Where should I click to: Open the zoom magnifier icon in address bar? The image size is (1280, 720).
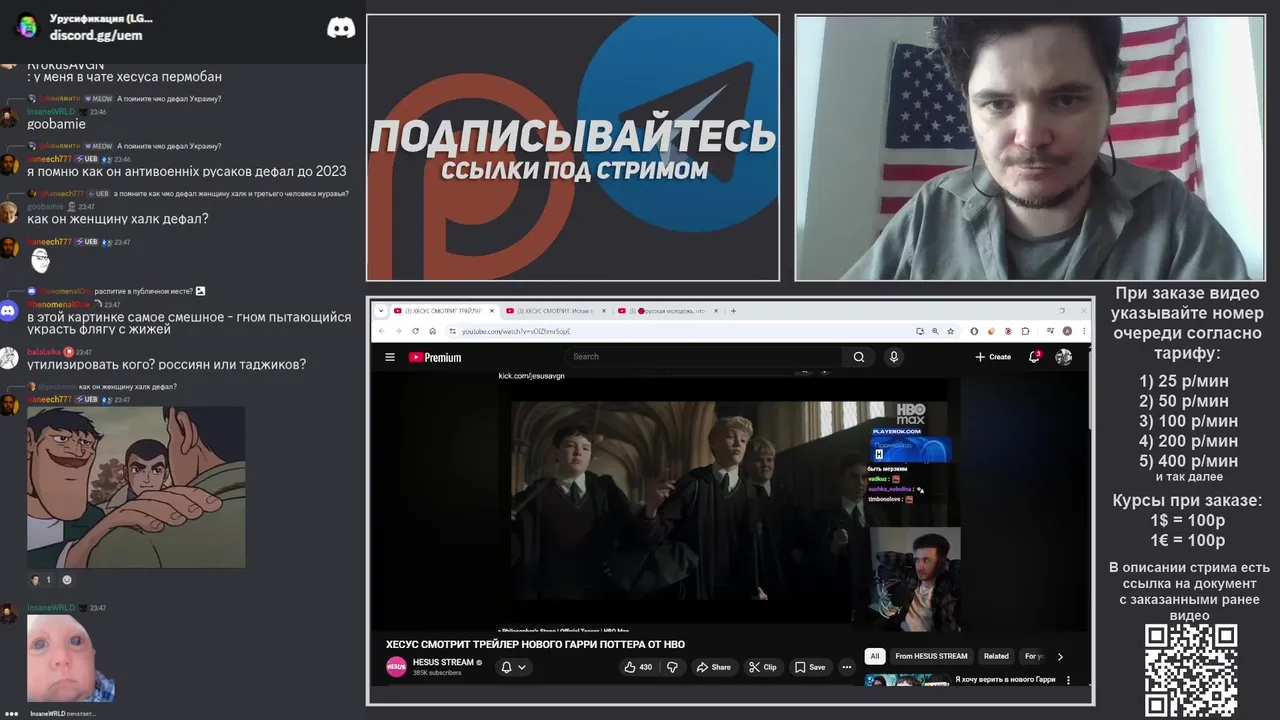(935, 331)
